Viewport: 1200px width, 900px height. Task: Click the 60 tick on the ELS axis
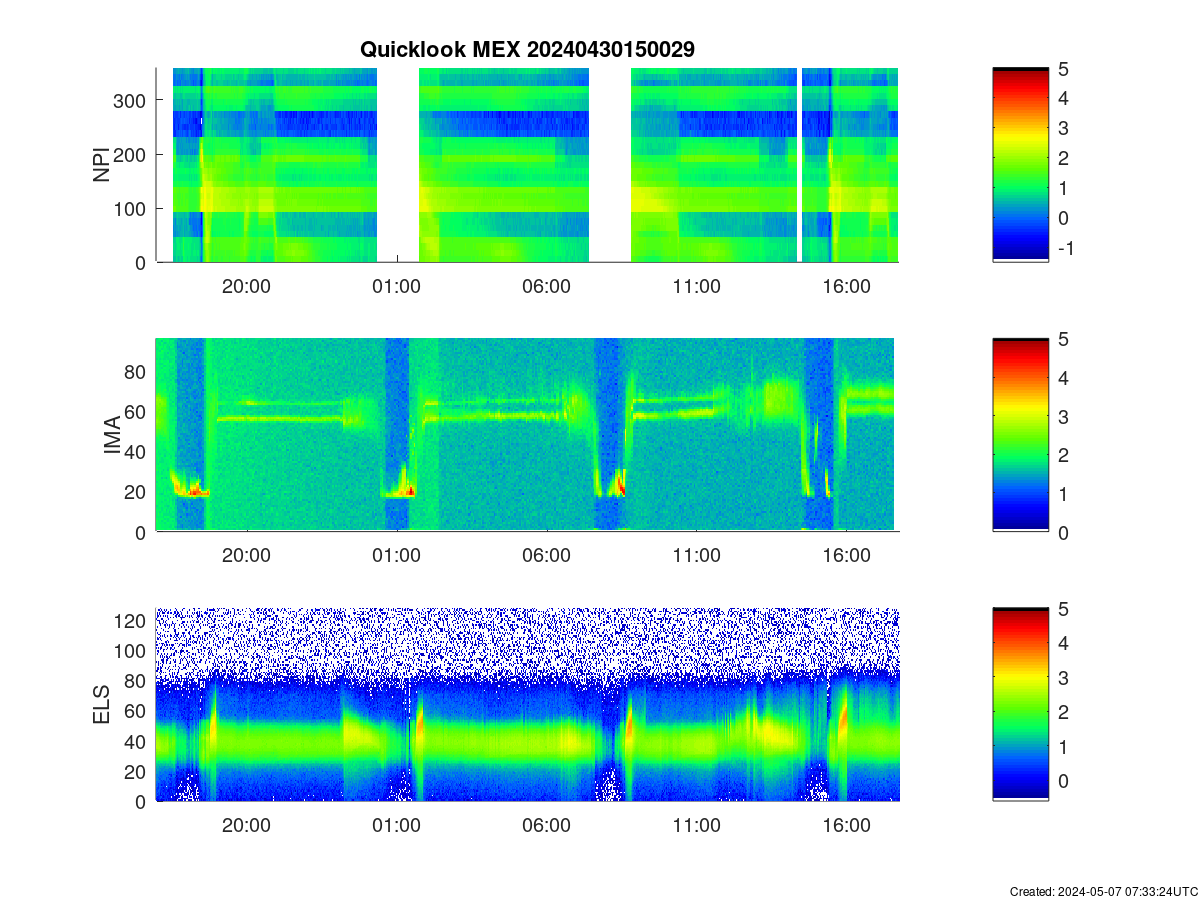click(x=137, y=711)
